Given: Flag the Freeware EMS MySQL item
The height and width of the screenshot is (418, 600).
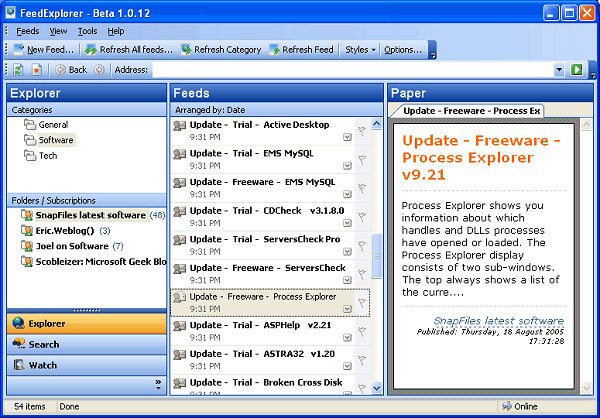Looking at the screenshot, I should pos(362,188).
